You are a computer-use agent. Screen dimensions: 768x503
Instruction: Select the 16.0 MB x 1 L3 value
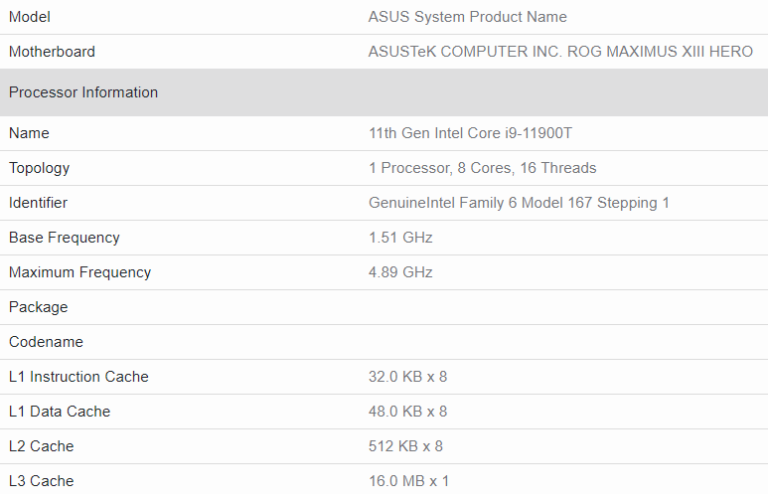click(408, 482)
